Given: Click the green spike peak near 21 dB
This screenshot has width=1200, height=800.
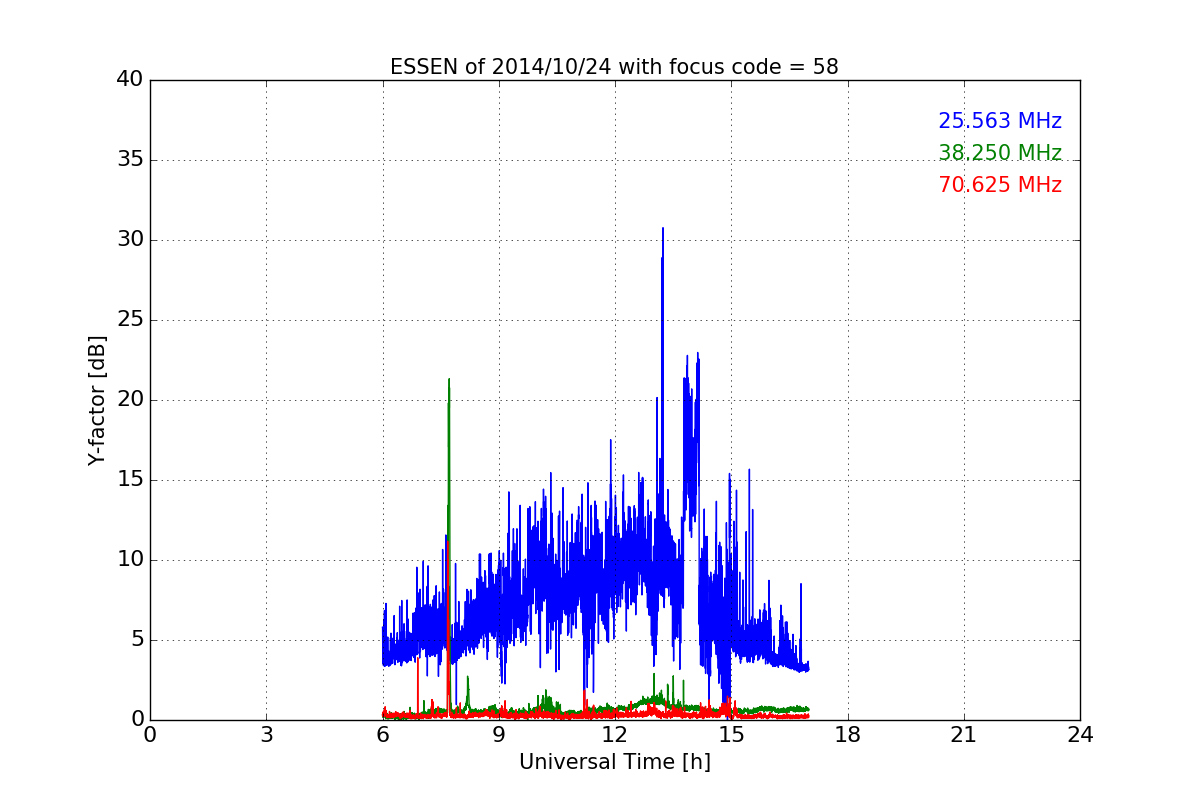Looking at the screenshot, I should tap(449, 380).
